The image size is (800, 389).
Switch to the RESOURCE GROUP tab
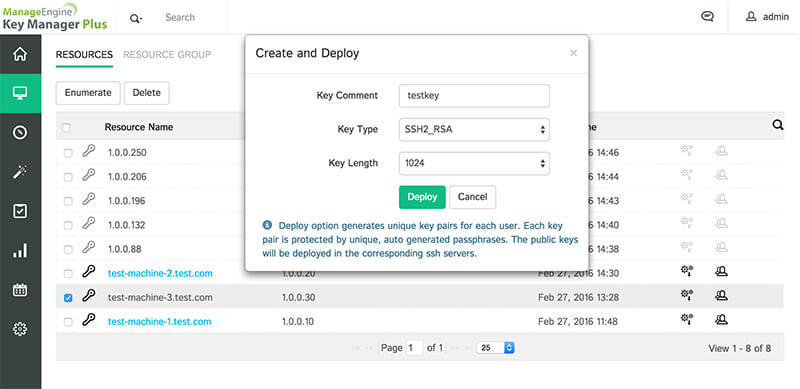(167, 55)
